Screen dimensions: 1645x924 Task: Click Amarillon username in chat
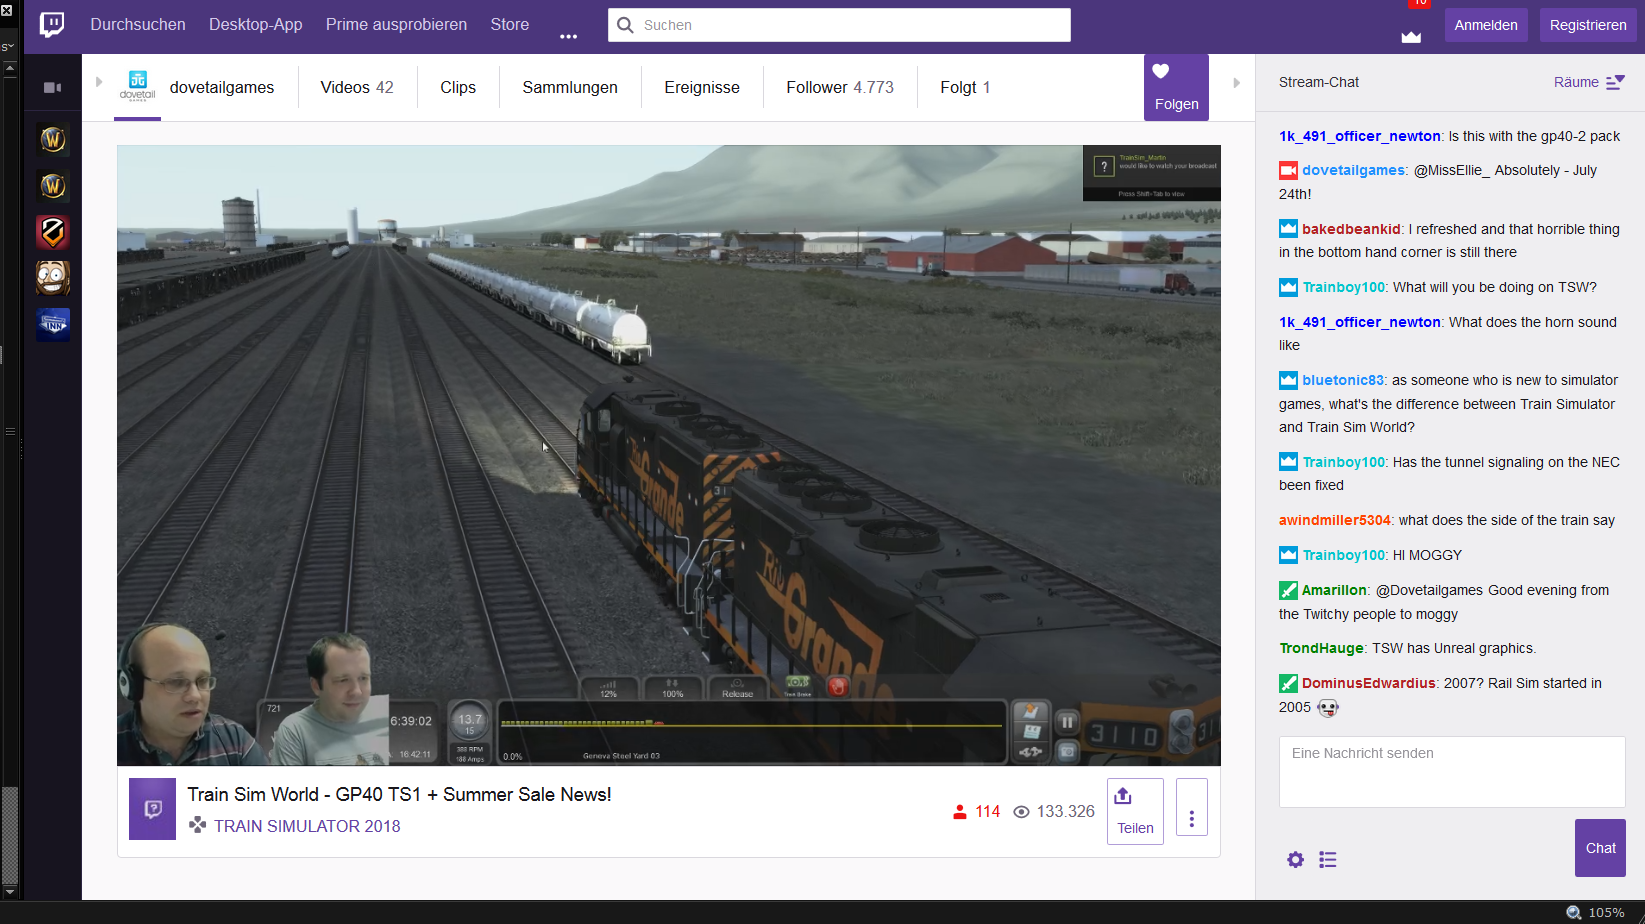pos(1334,590)
